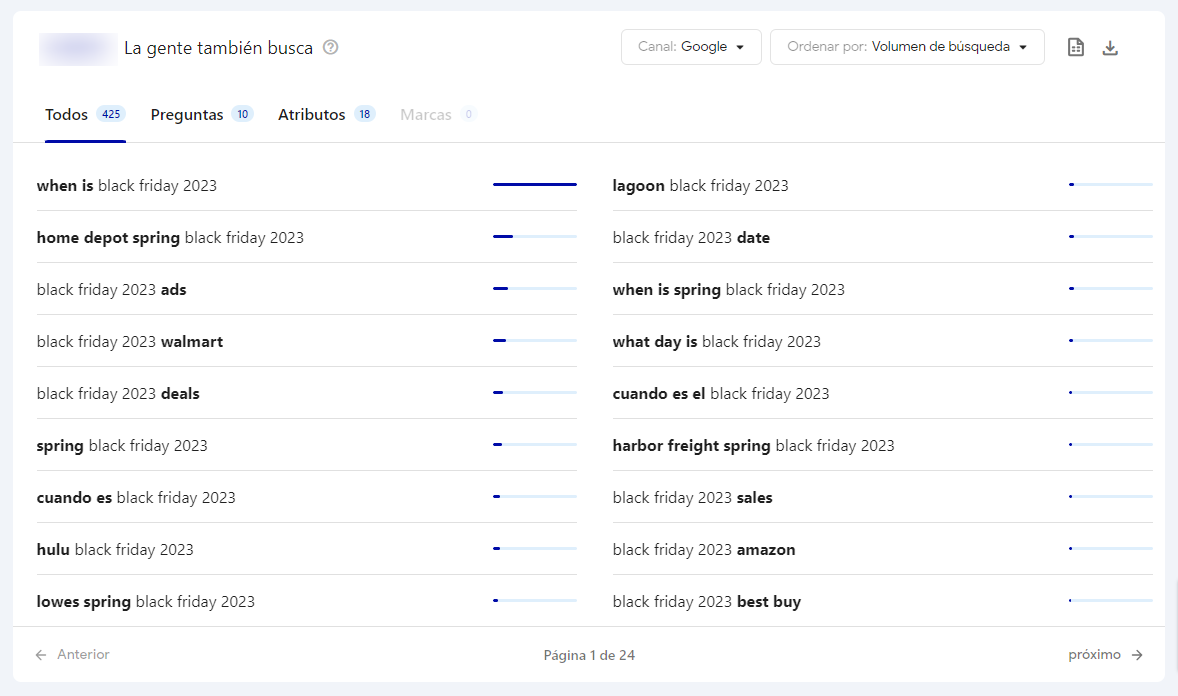This screenshot has width=1178, height=696.
Task: Click volume bar for 'lagoon black friday 2023'
Action: coord(1110,184)
